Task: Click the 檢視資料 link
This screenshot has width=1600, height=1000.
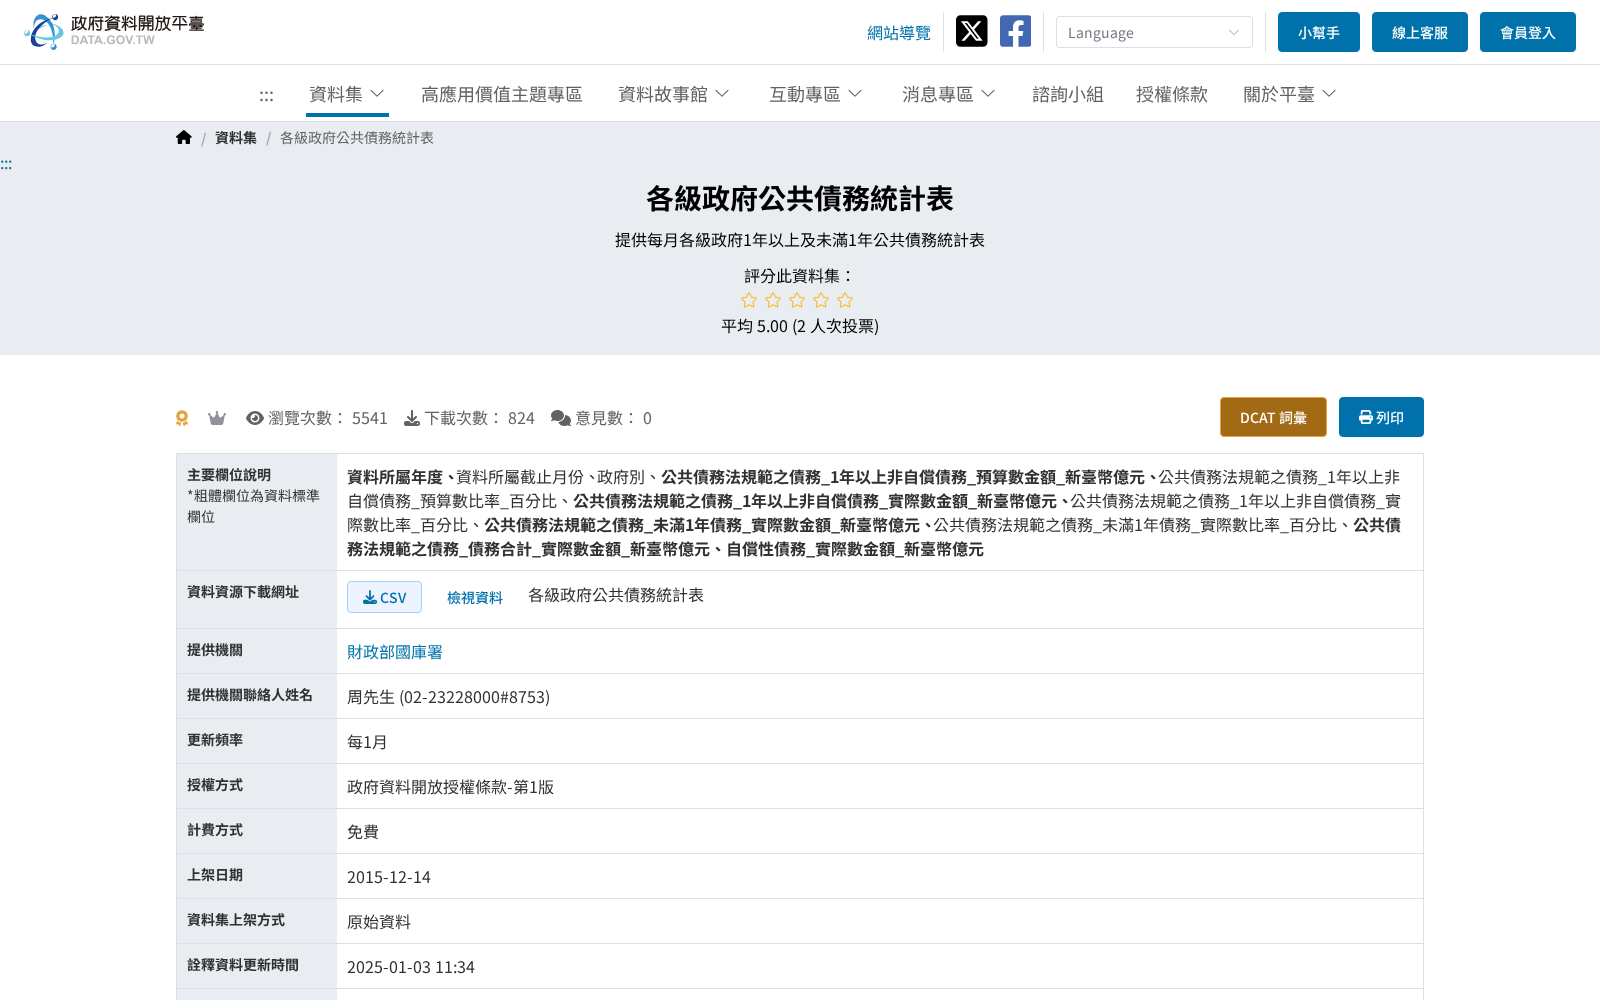Action: click(x=475, y=597)
